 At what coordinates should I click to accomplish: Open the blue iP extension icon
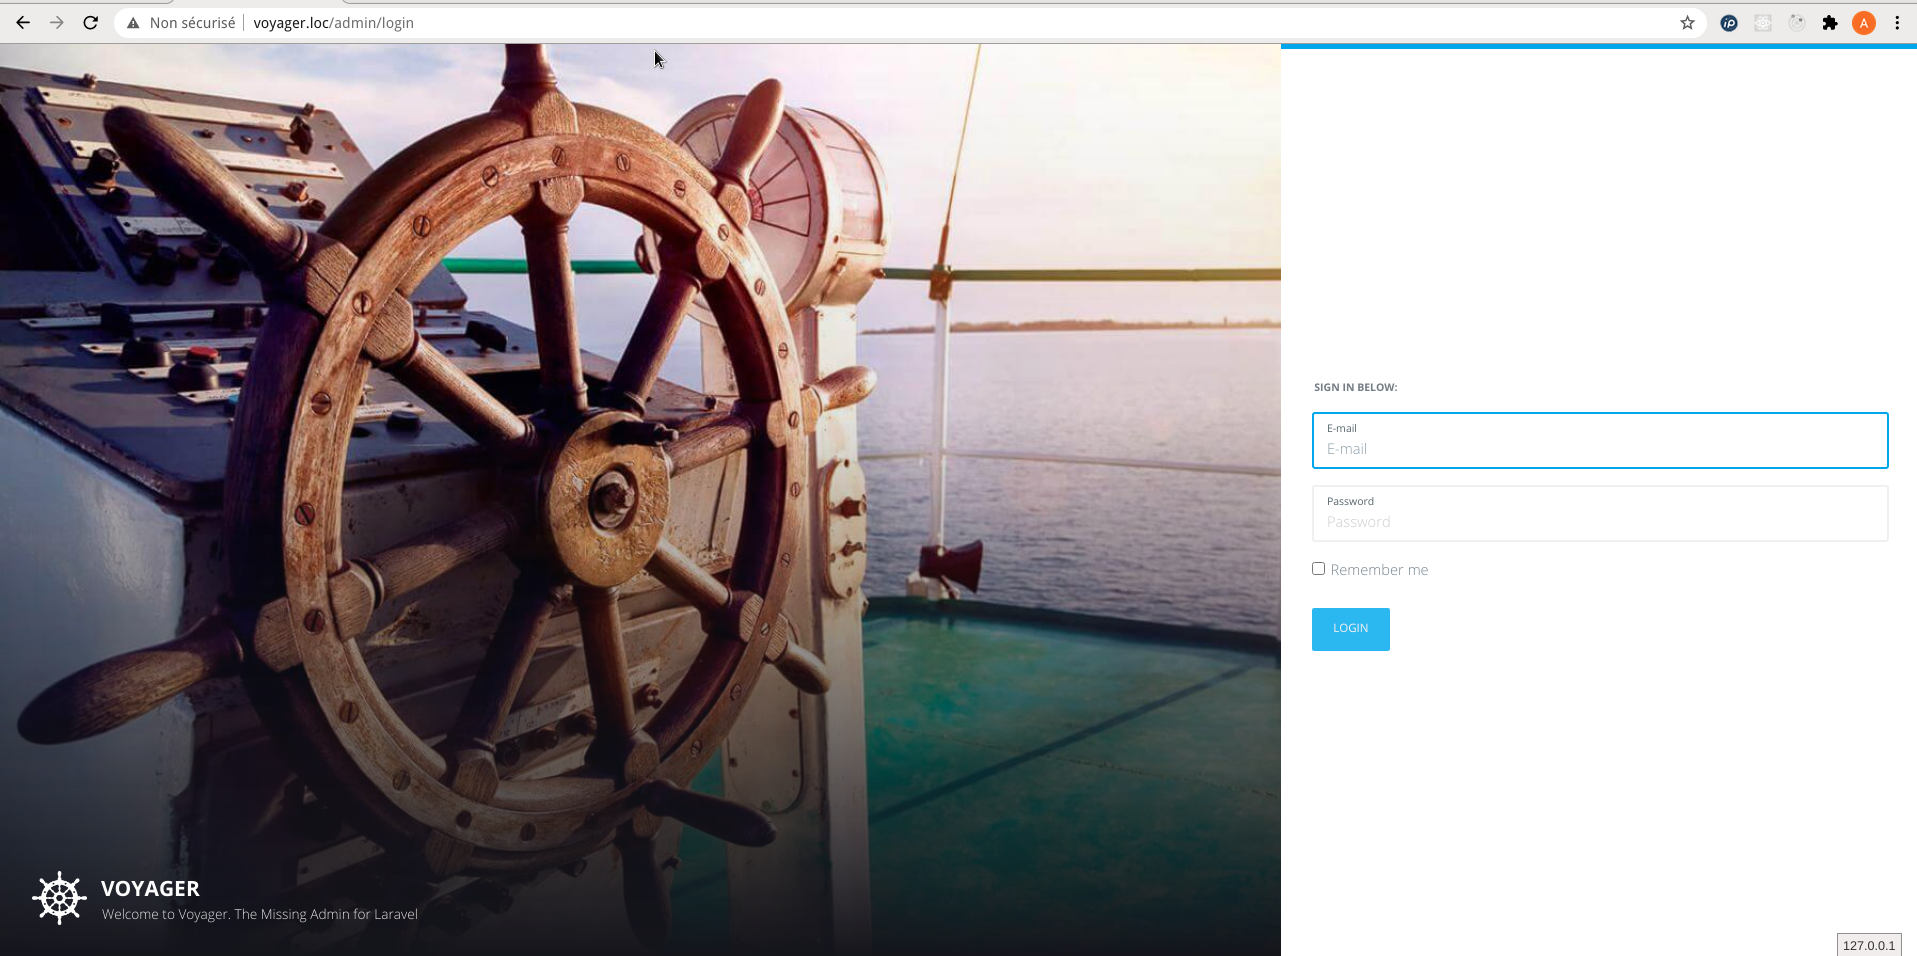[x=1729, y=23]
